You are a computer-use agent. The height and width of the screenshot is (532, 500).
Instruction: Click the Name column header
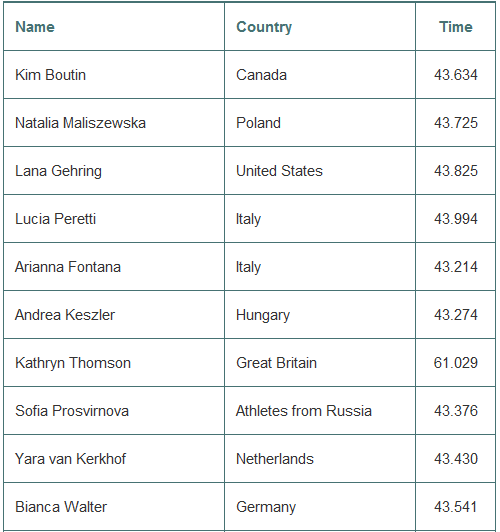point(35,27)
